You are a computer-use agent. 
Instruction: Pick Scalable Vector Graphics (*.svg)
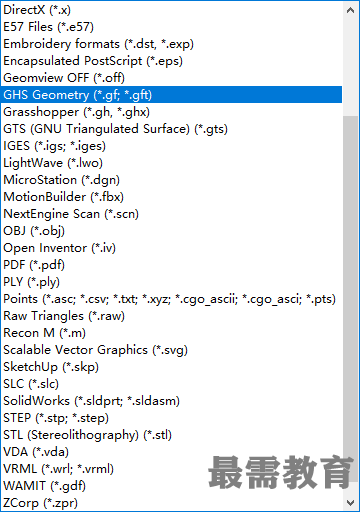(x=171, y=350)
